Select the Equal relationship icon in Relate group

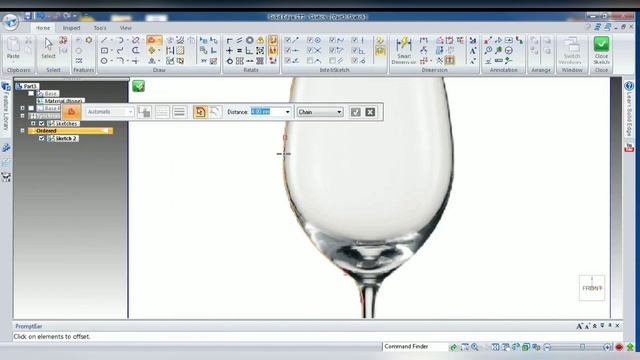tap(240, 51)
